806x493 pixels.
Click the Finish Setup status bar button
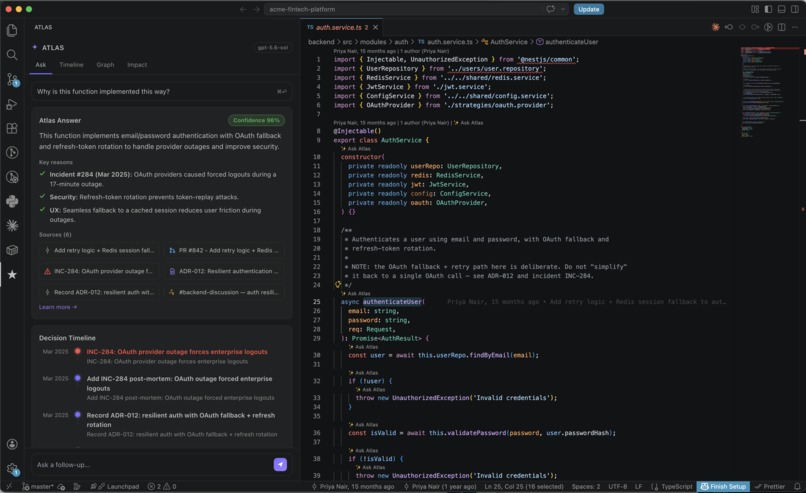tap(723, 486)
